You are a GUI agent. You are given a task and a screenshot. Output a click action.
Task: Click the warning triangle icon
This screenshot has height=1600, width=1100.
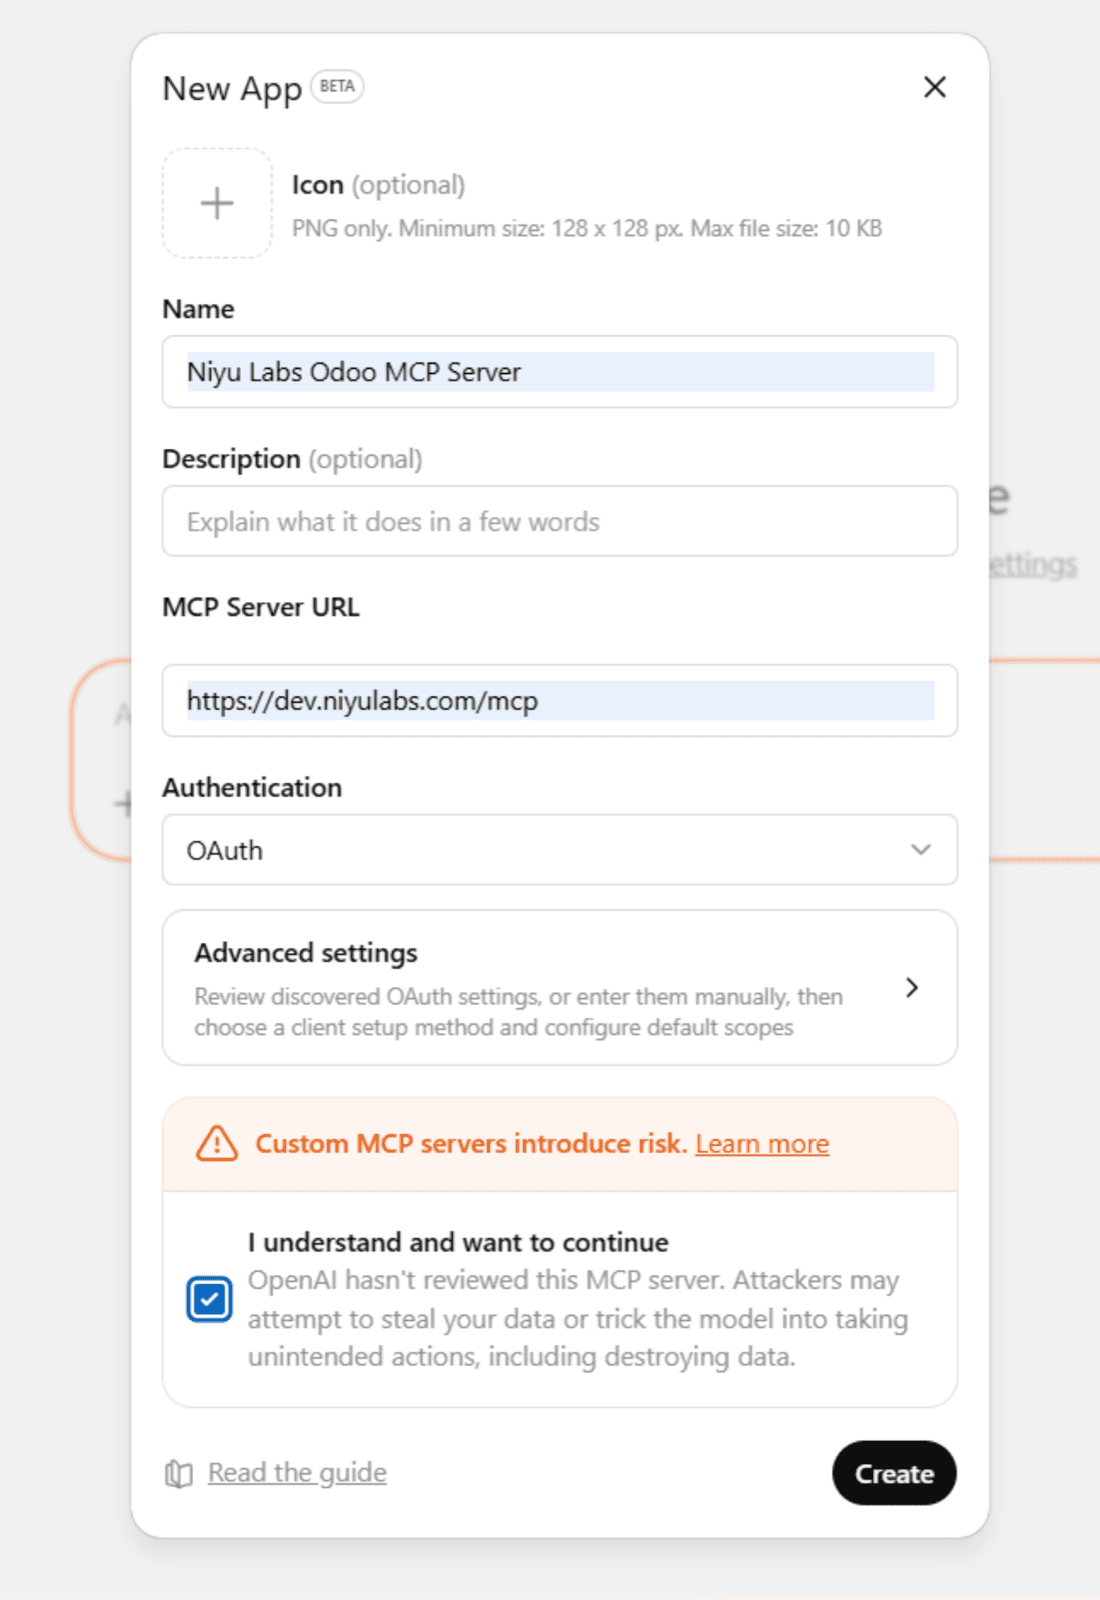coord(217,1143)
